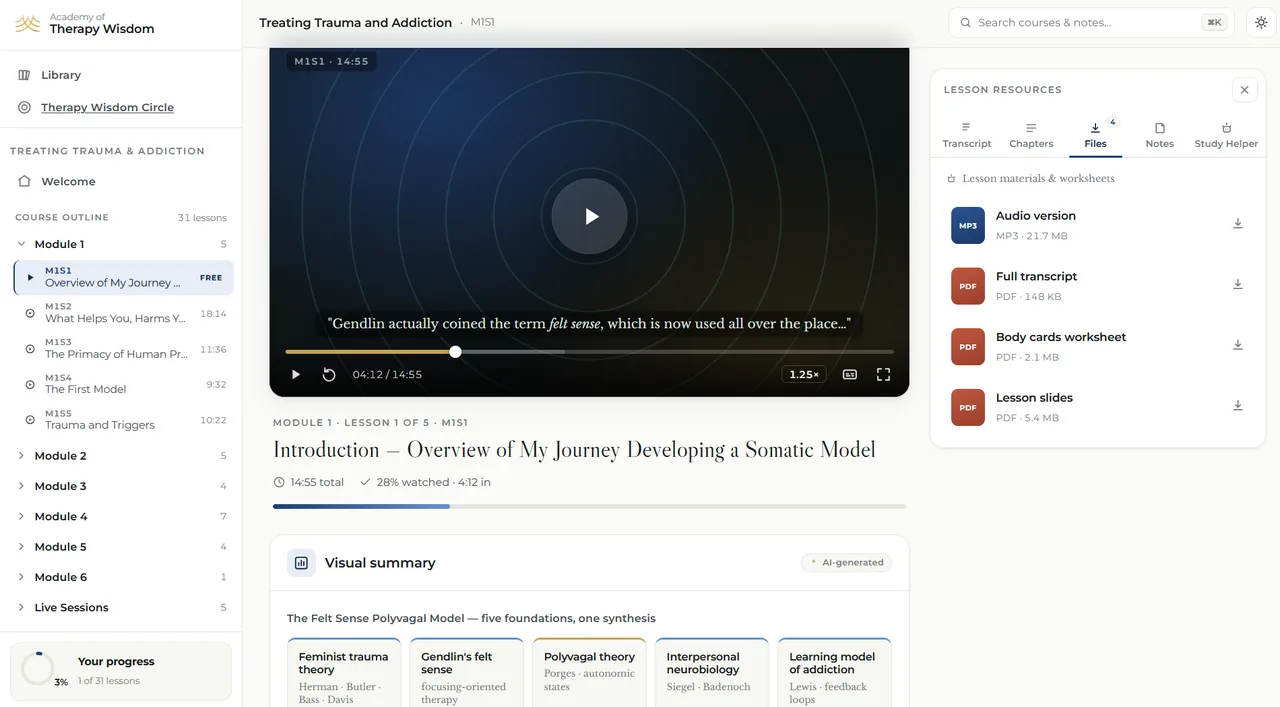Viewport: 1280px width, 707px height.
Task: Click the 14:55 total clock icon
Action: coord(279,482)
